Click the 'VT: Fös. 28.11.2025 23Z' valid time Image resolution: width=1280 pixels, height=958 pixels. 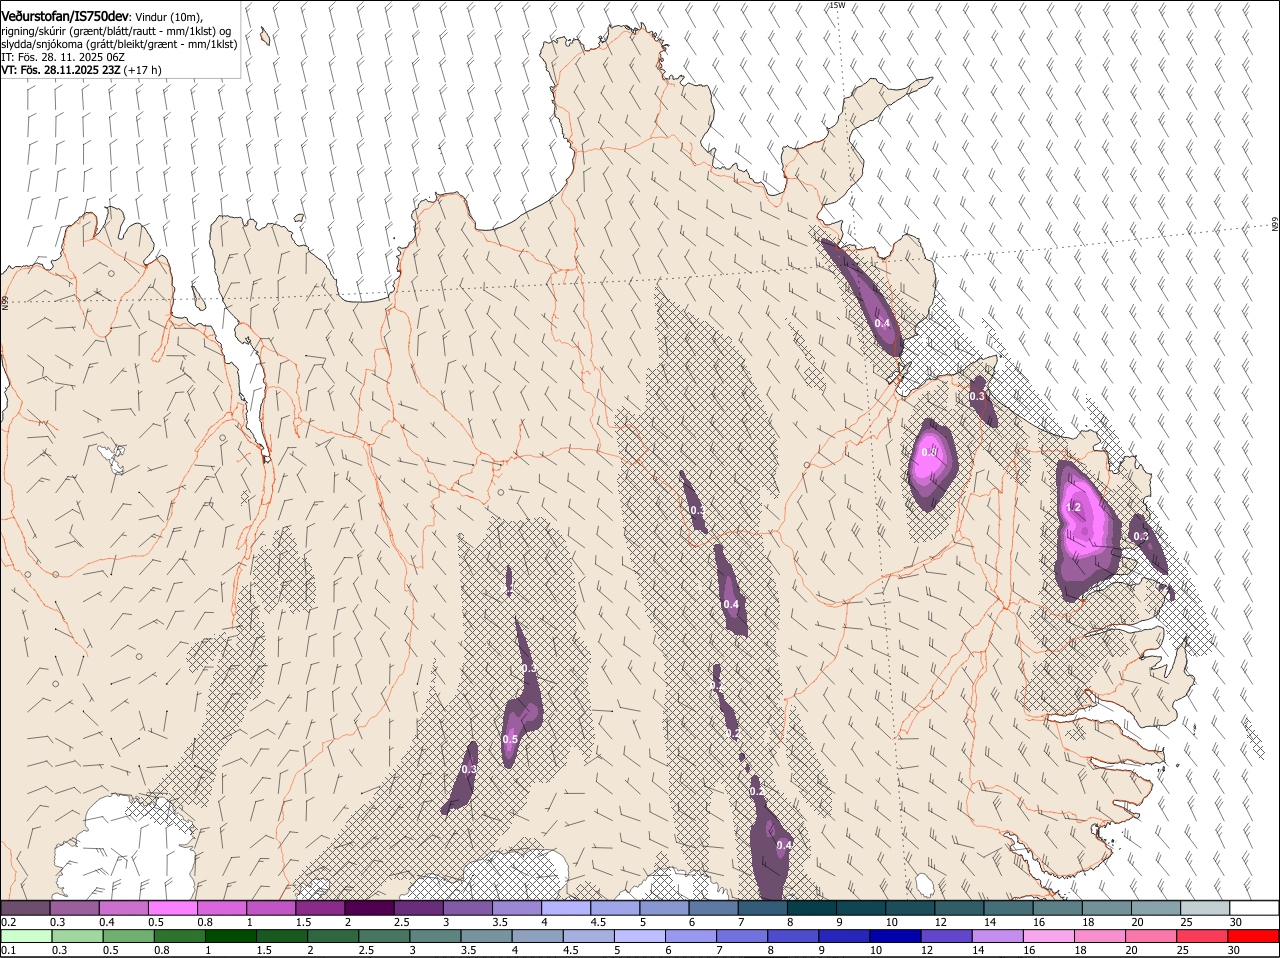click(61, 70)
